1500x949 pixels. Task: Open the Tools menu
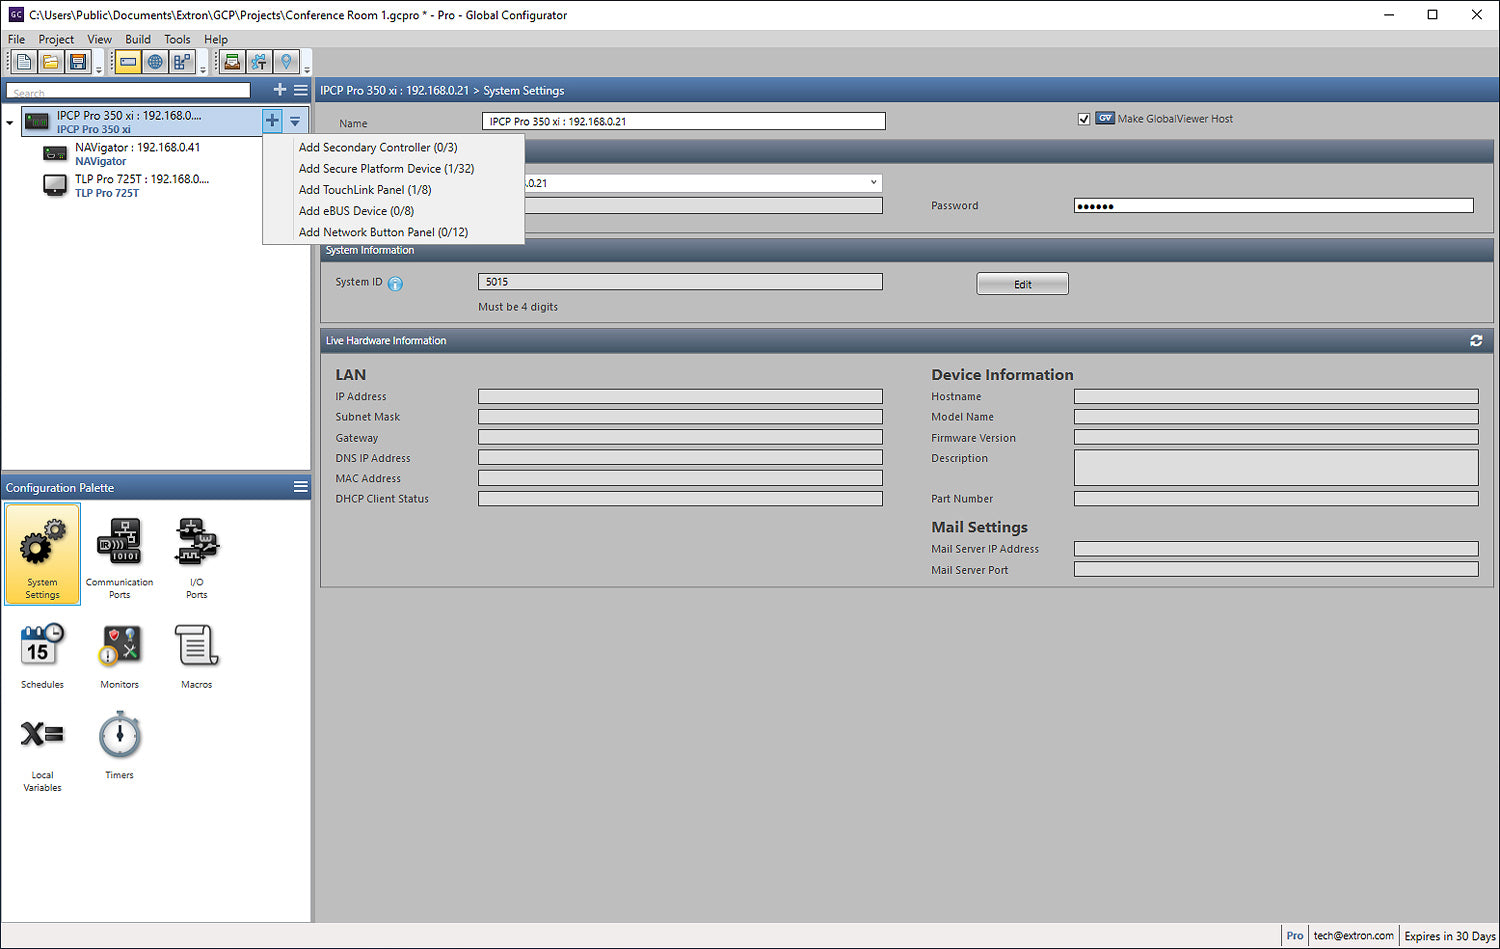[x=177, y=39]
